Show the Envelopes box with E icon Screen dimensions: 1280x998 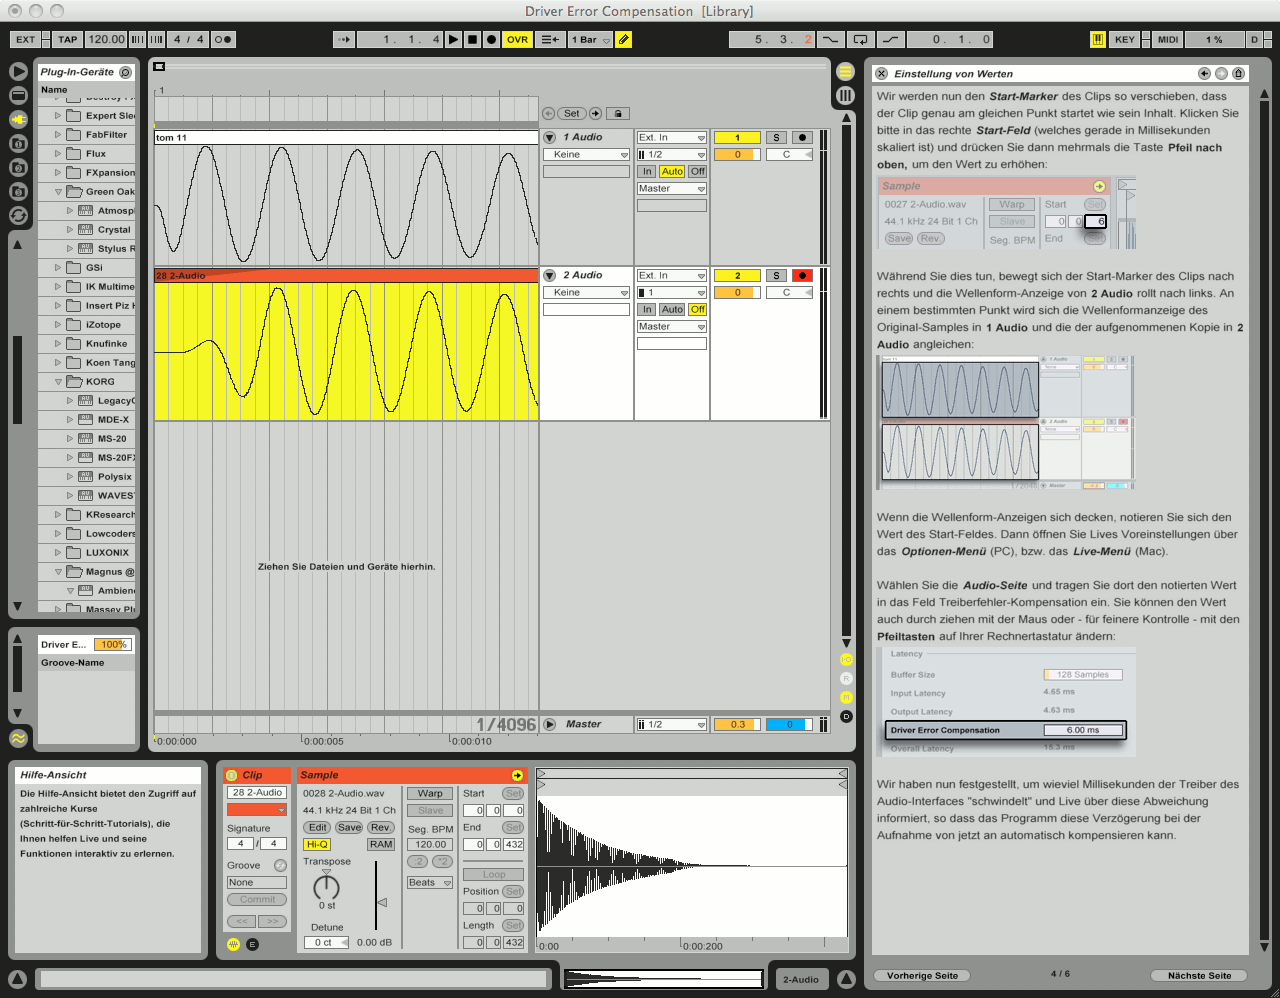tap(252, 944)
